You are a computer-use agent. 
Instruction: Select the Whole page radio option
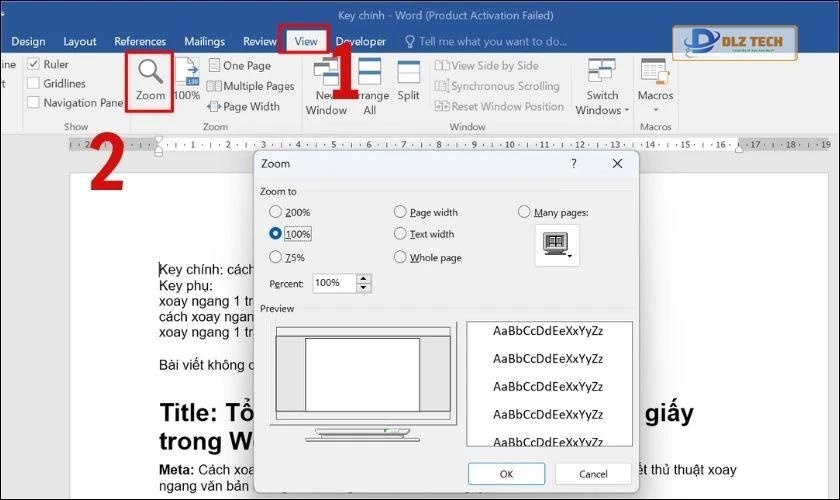tap(400, 257)
